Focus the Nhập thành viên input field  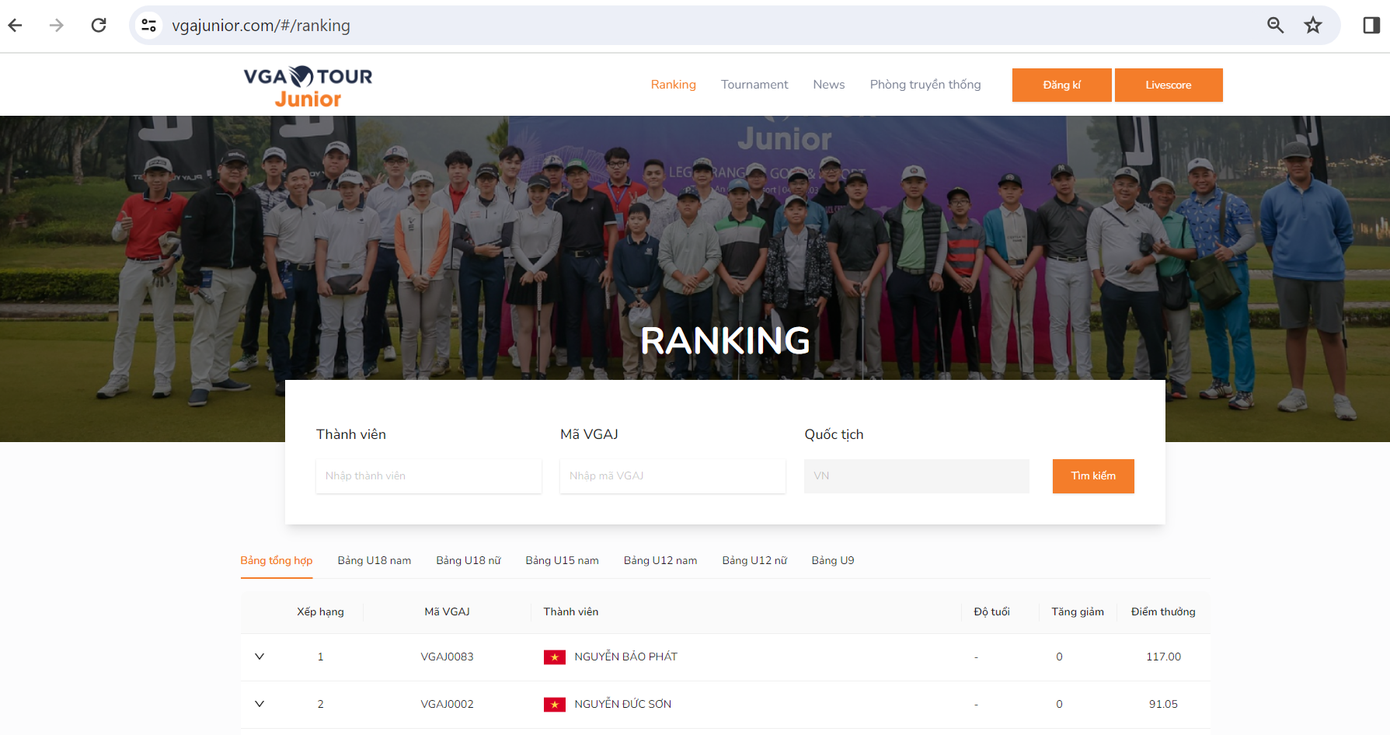[x=428, y=476]
